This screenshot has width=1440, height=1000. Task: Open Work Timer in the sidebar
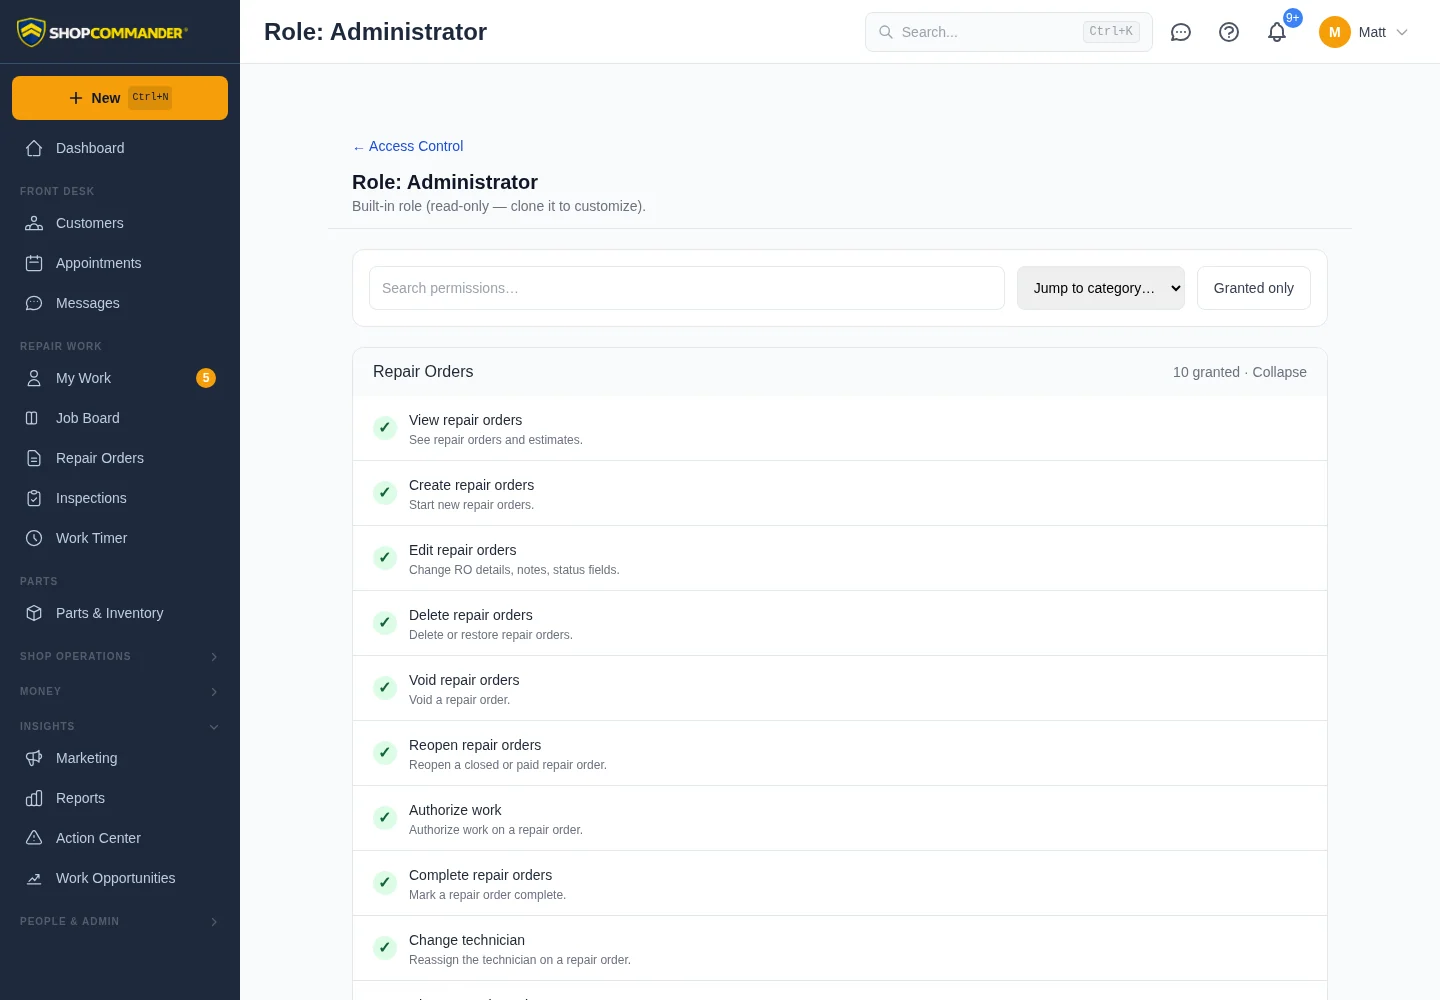click(120, 538)
